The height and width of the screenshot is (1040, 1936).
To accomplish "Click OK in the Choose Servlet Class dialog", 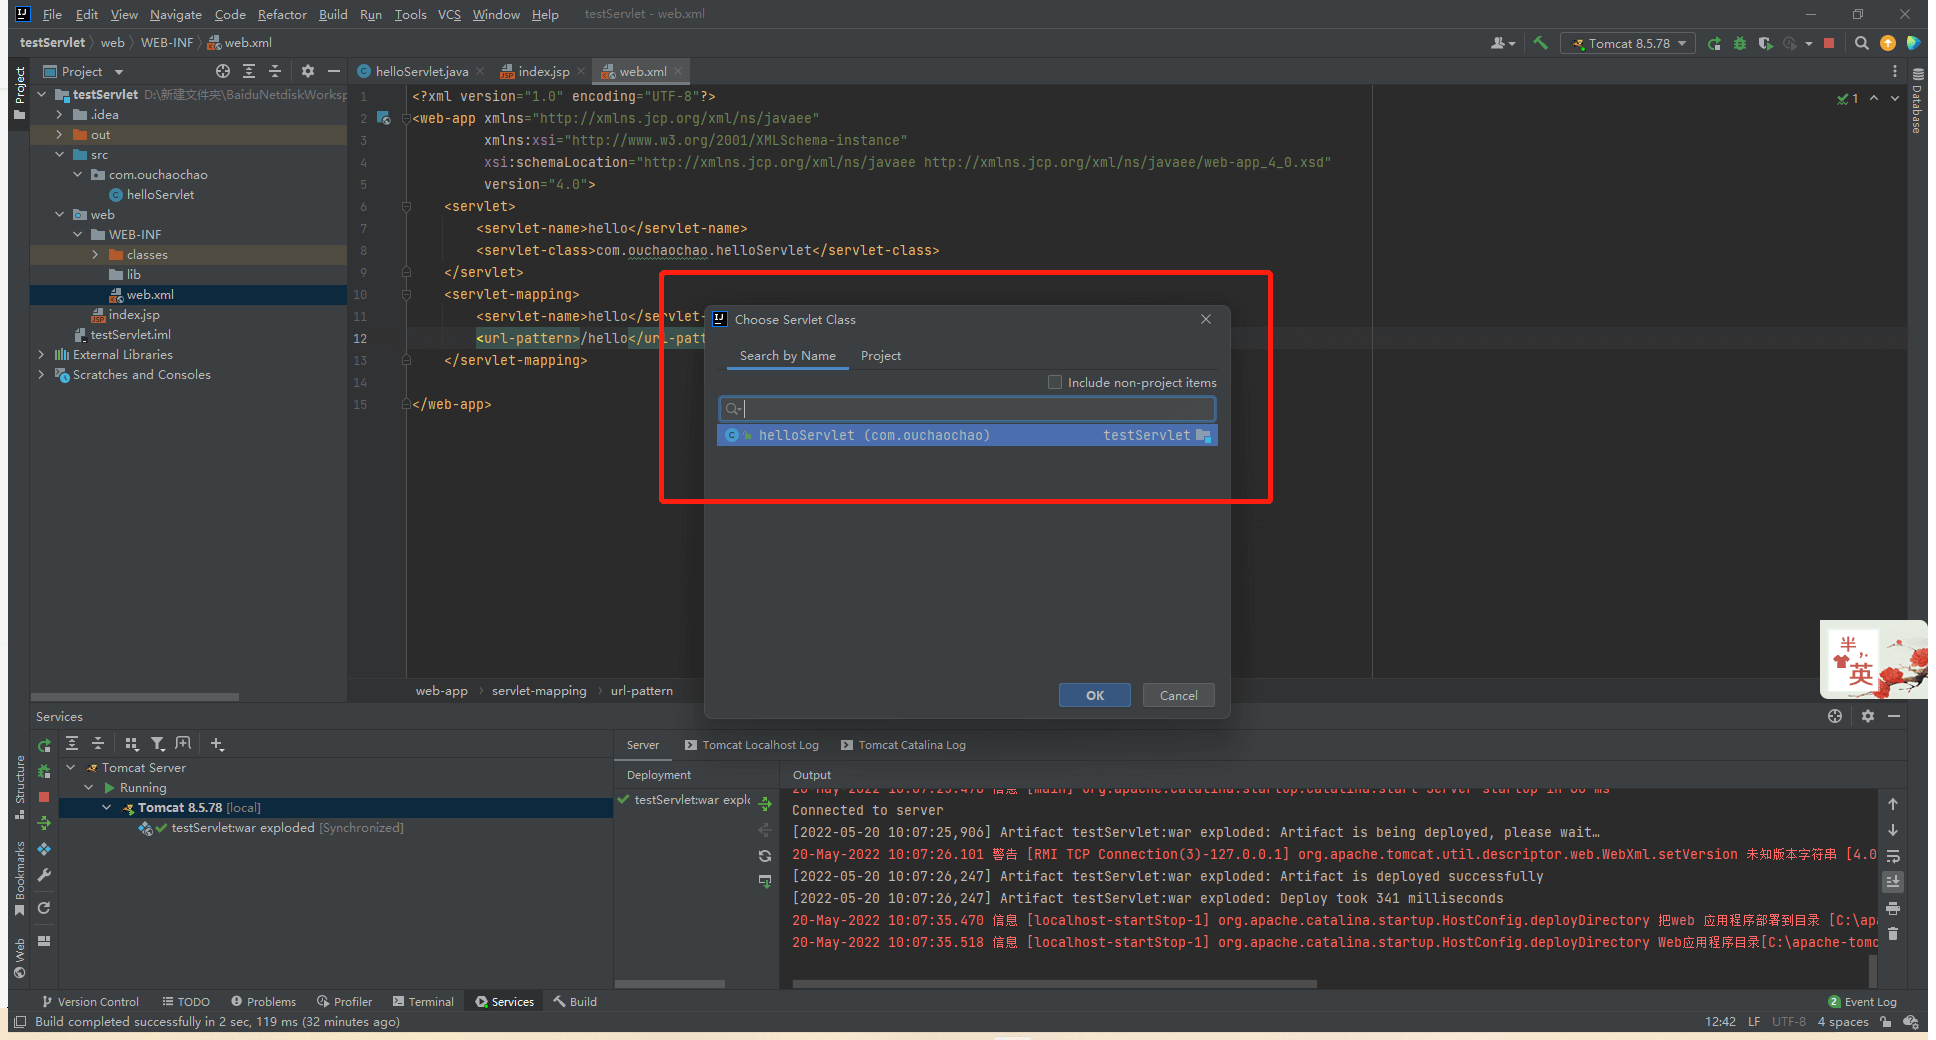I will pyautogui.click(x=1095, y=695).
